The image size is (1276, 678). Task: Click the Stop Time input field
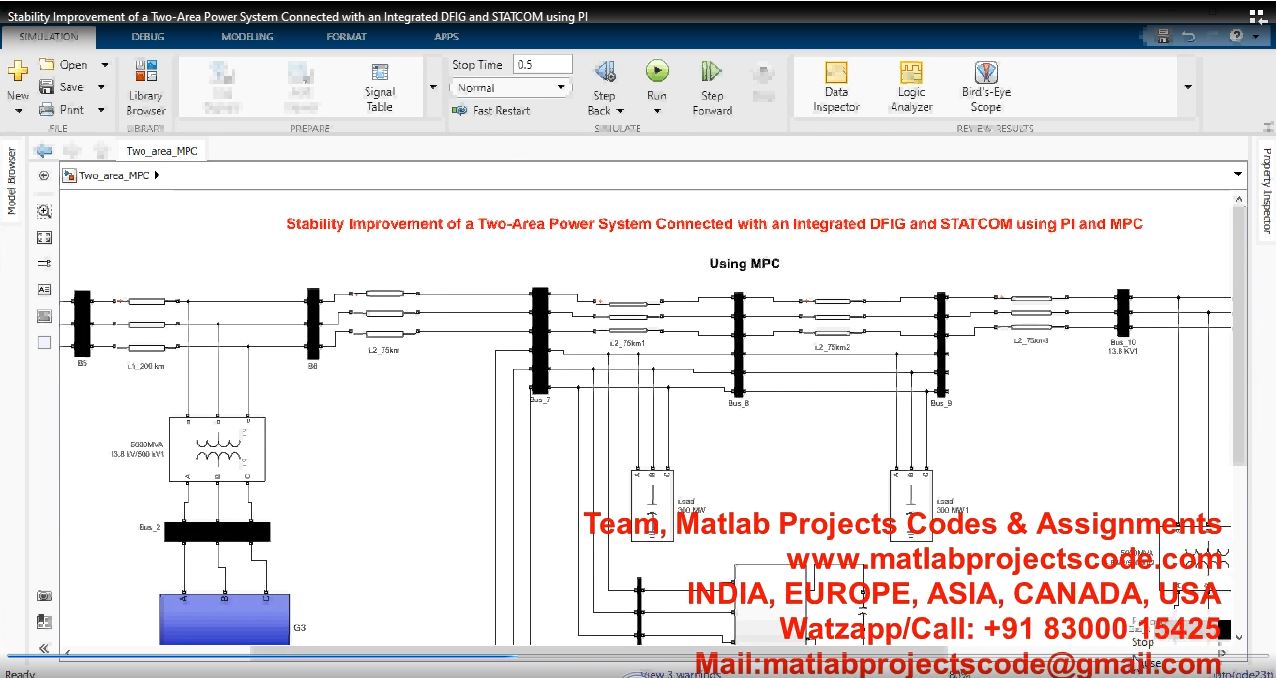542,65
